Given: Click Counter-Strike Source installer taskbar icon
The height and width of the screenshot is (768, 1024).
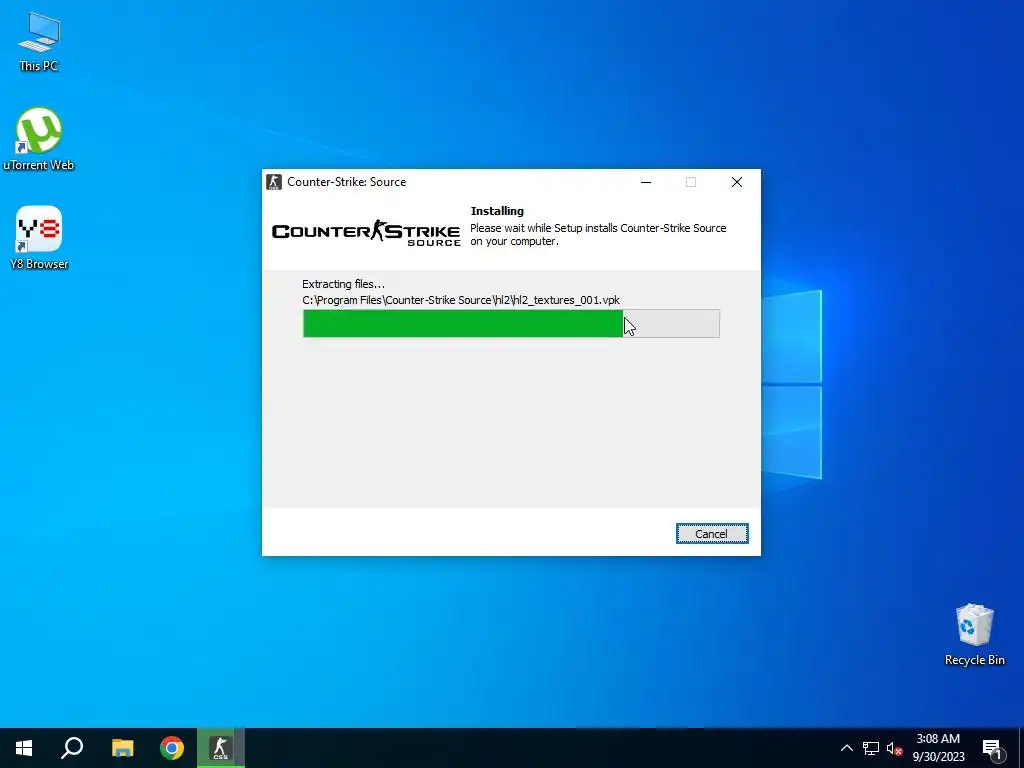Looking at the screenshot, I should pyautogui.click(x=221, y=748).
